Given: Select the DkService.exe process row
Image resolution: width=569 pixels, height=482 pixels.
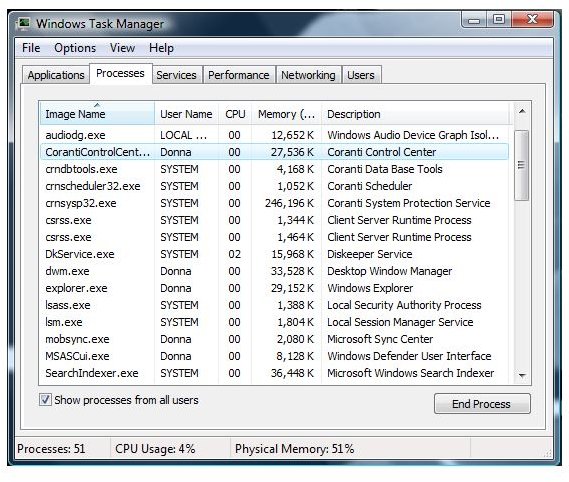Looking at the screenshot, I should tap(274, 254).
